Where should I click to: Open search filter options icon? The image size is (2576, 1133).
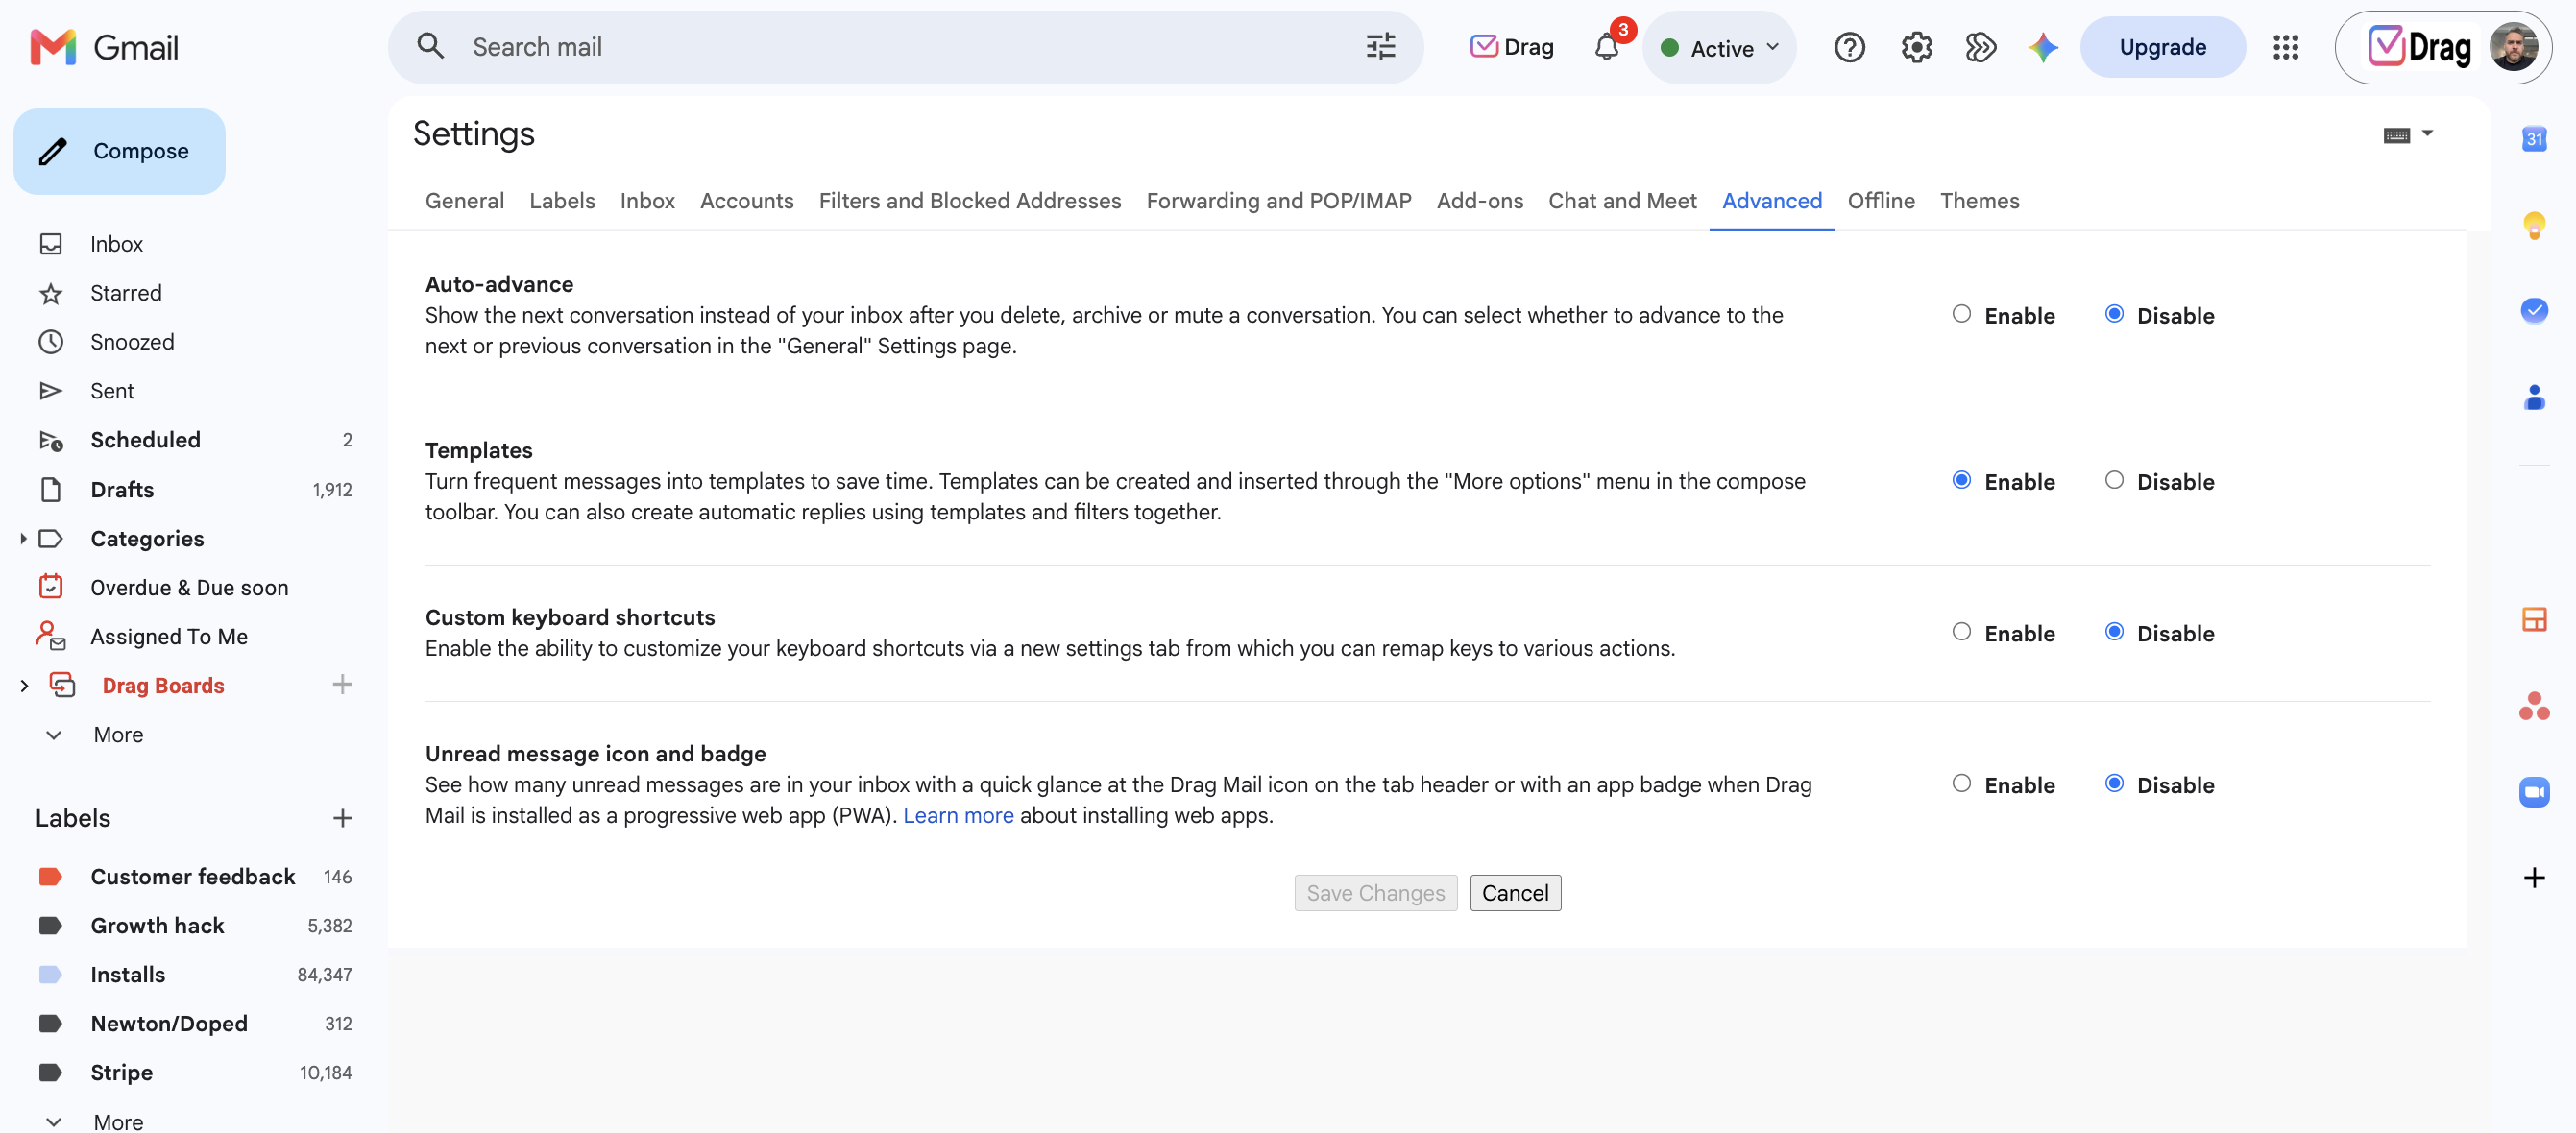coord(1380,46)
